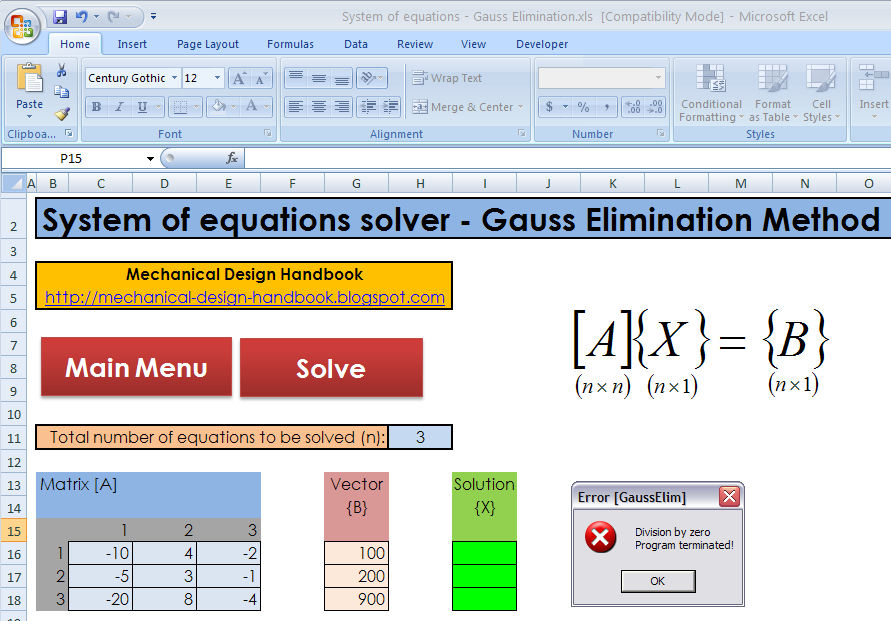Toggle Bold formatting

[x=97, y=107]
